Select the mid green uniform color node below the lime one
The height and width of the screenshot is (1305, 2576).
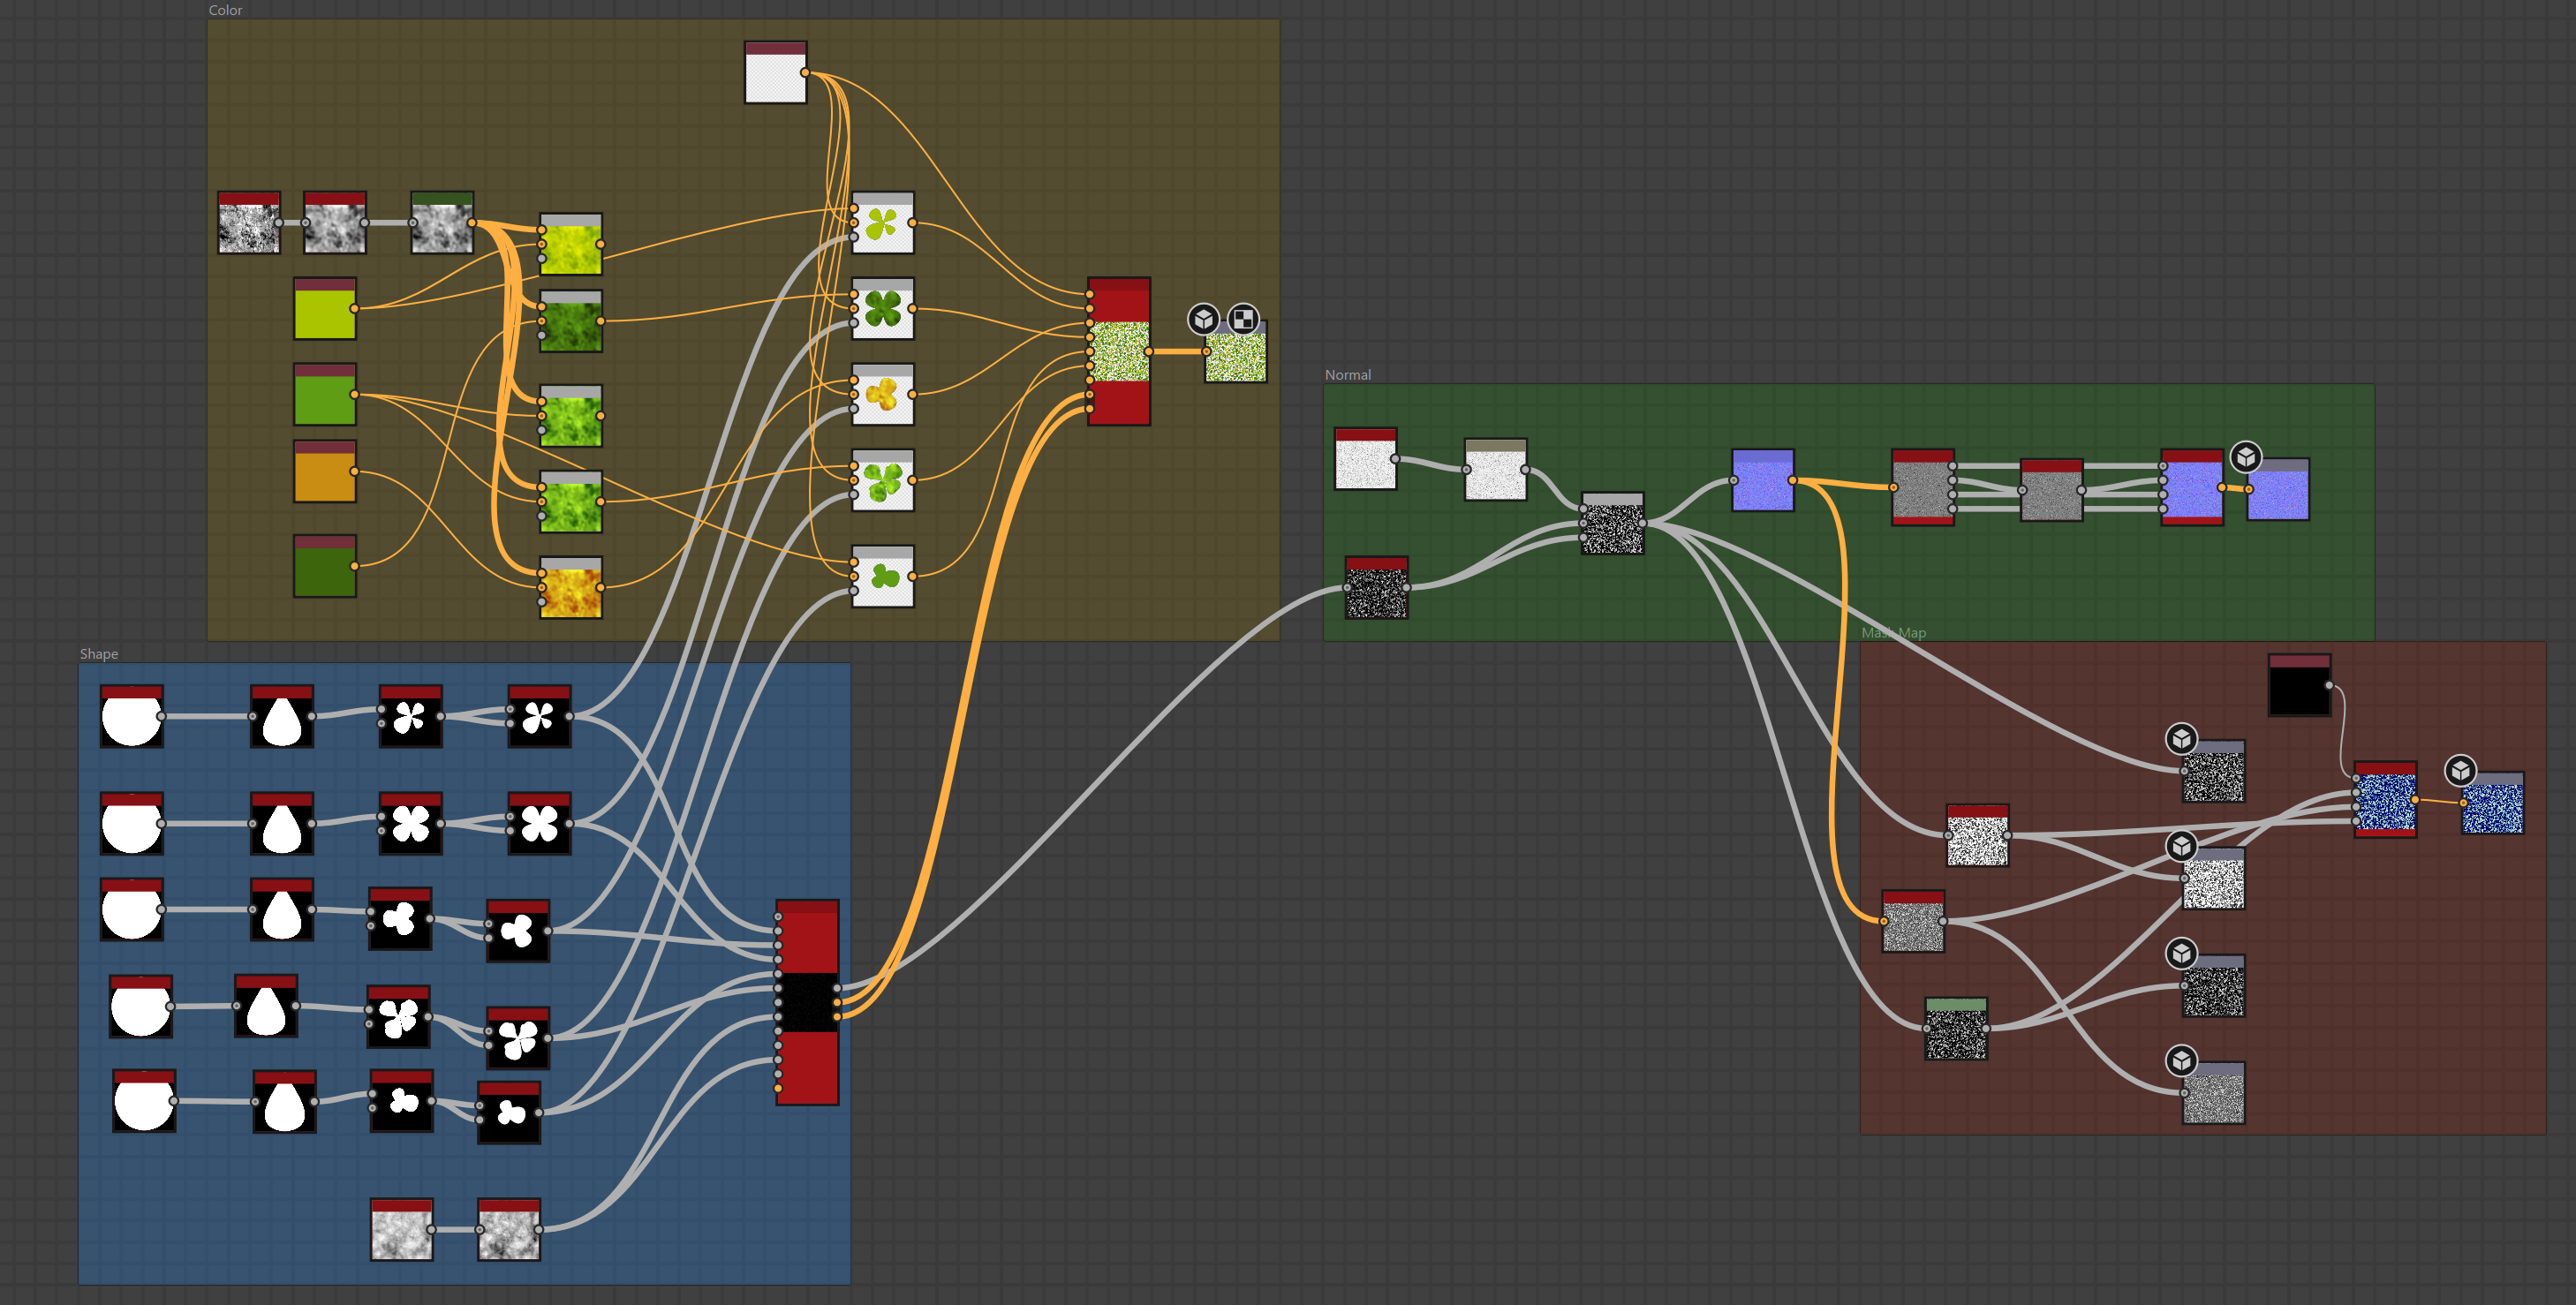325,395
